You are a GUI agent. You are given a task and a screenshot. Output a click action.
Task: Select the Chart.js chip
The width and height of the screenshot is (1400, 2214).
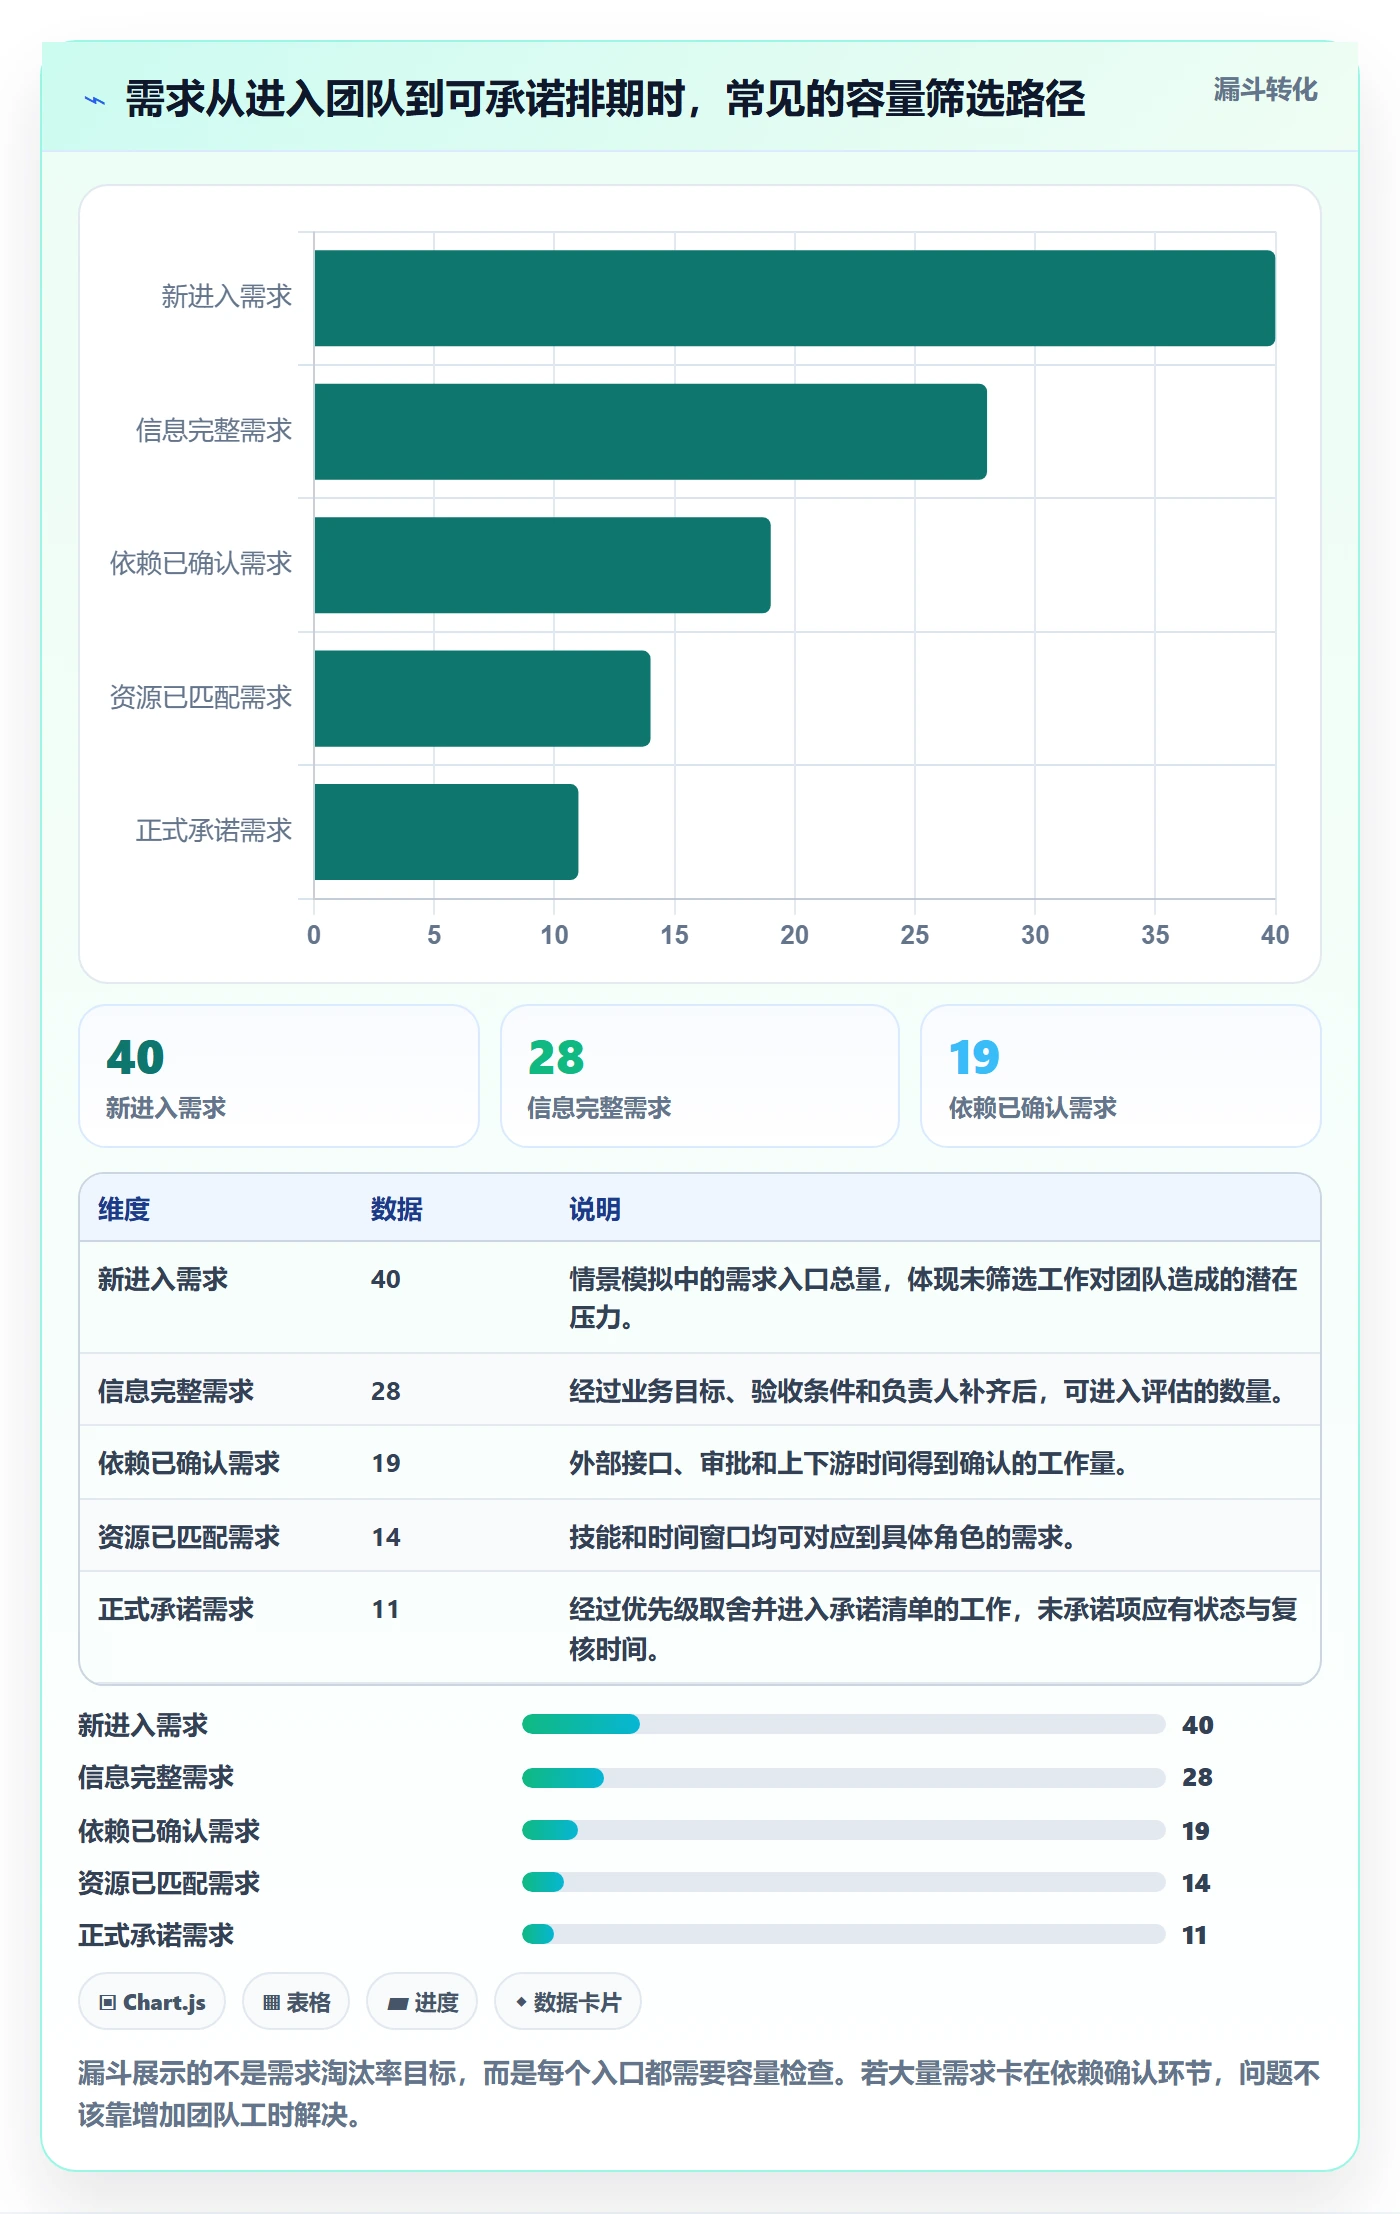pyautogui.click(x=152, y=2002)
